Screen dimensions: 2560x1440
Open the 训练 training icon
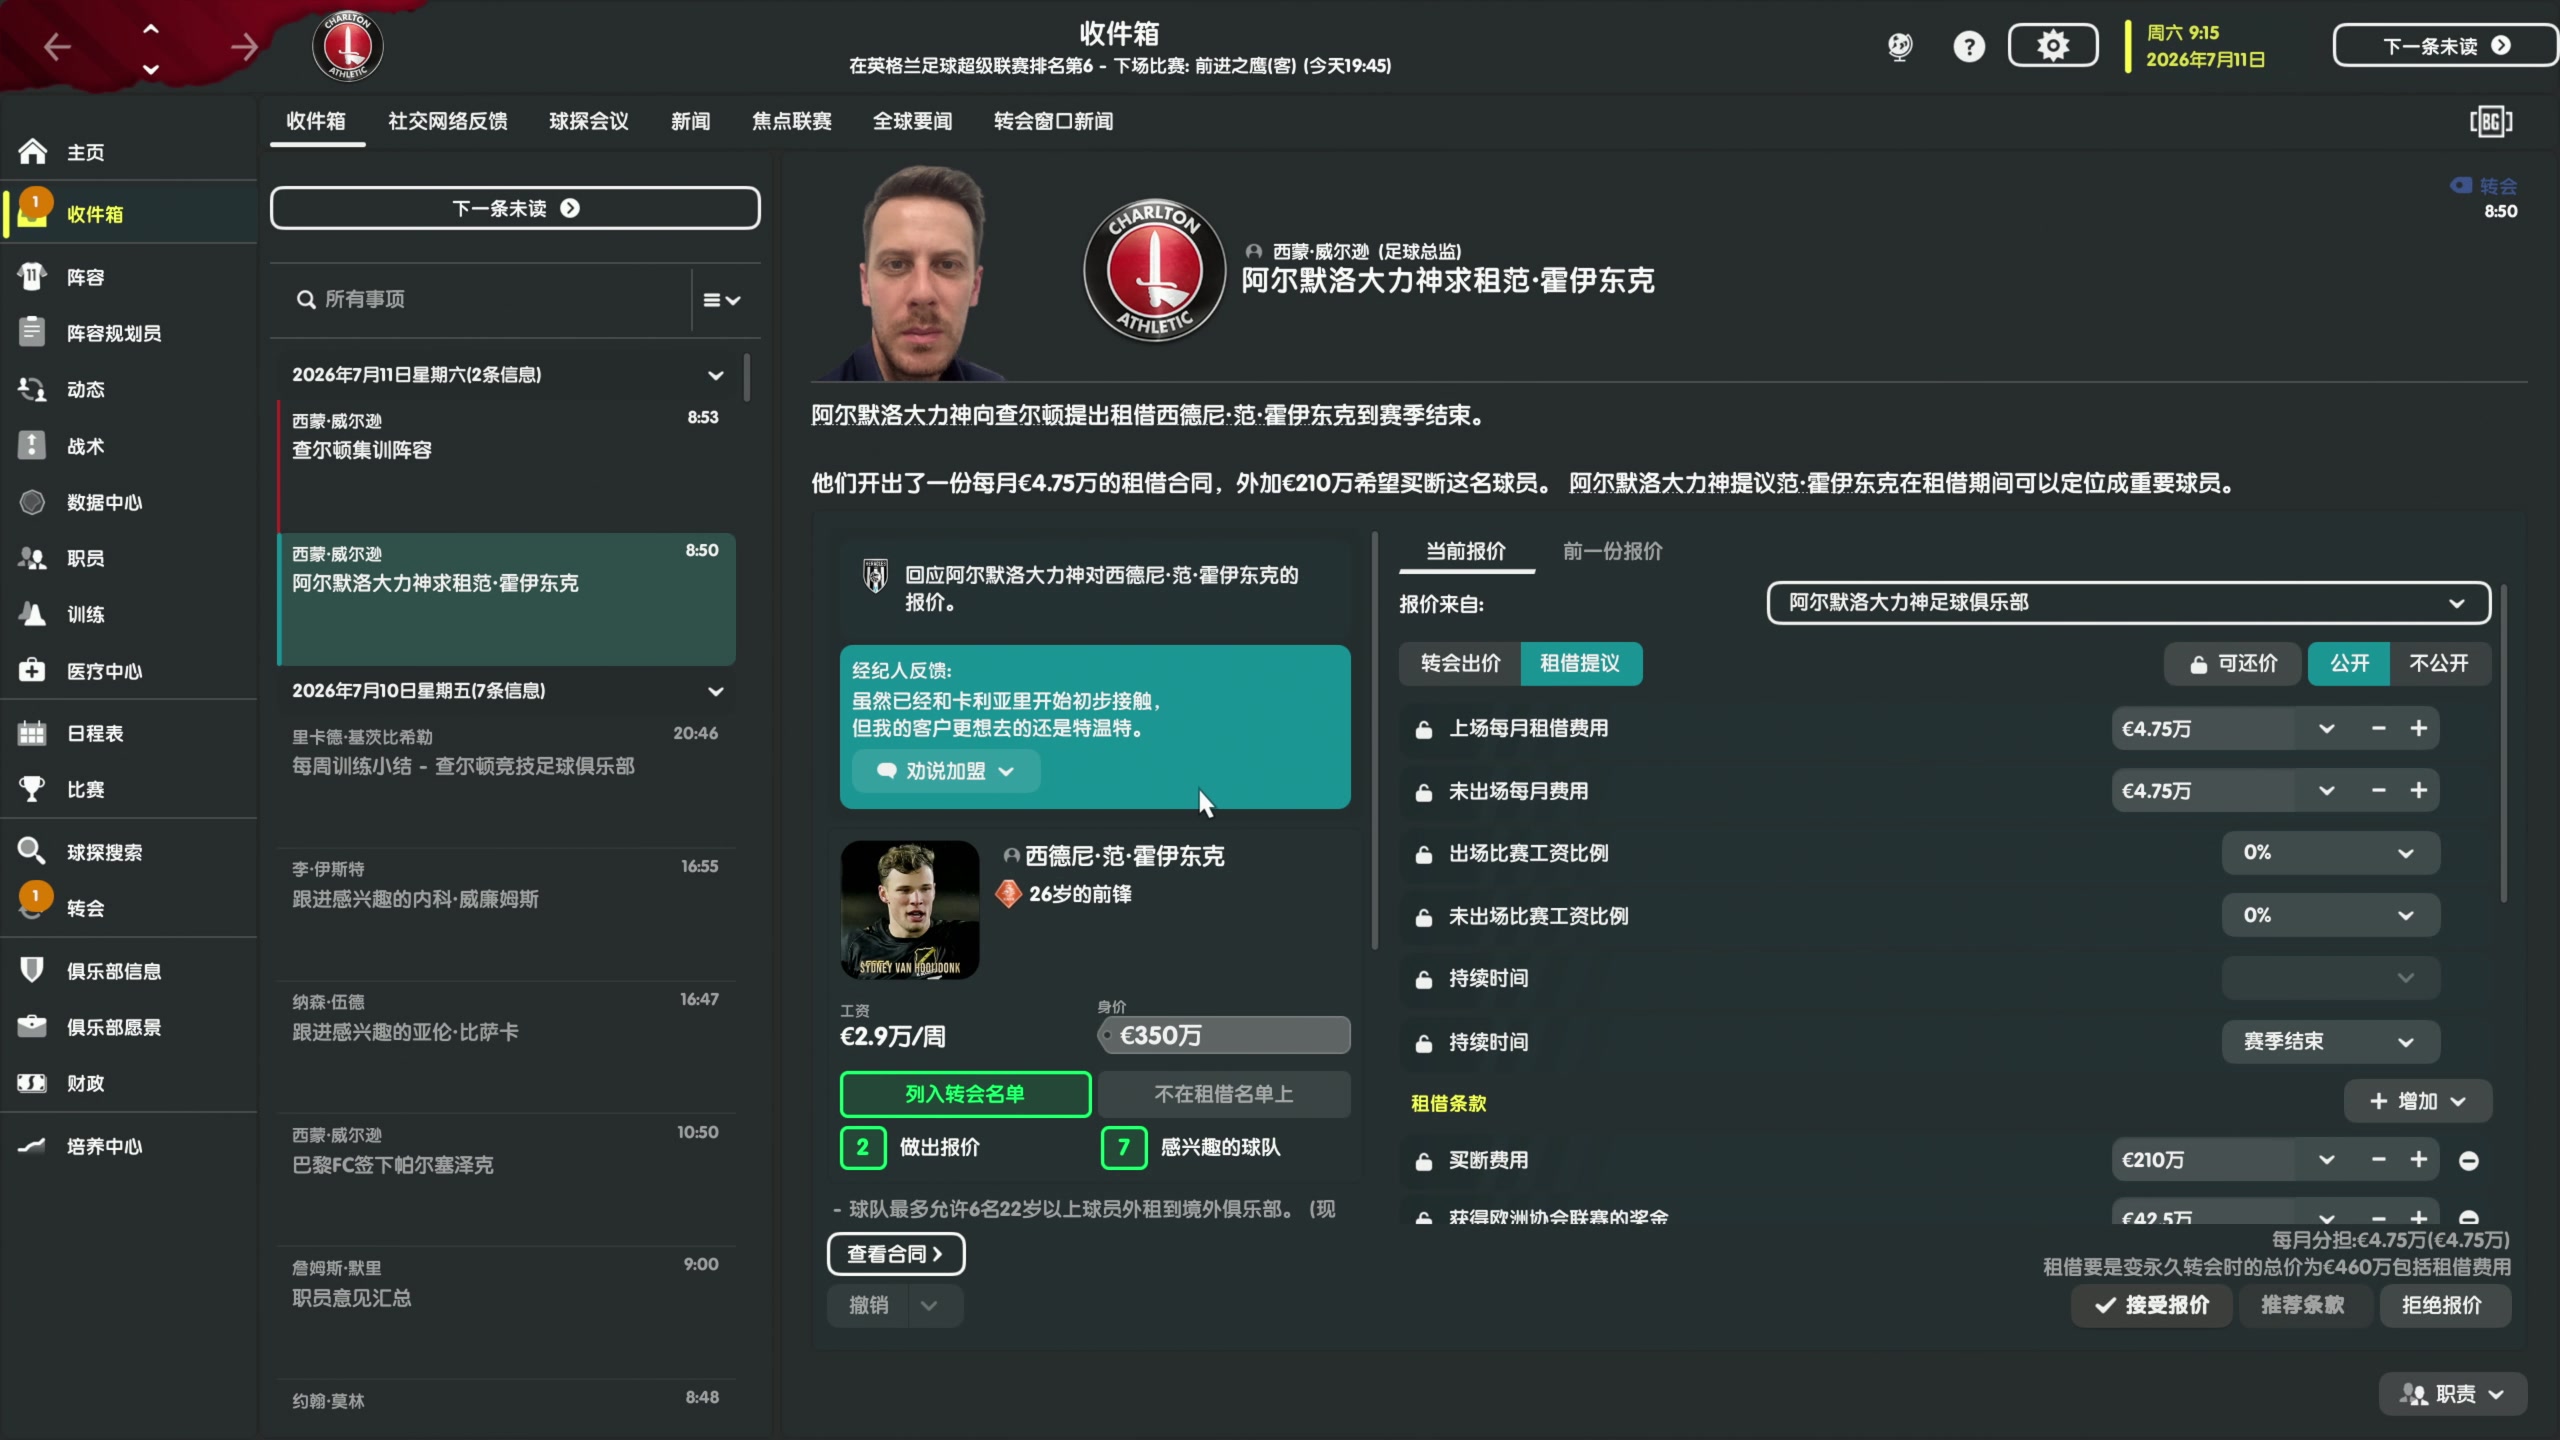[32, 614]
